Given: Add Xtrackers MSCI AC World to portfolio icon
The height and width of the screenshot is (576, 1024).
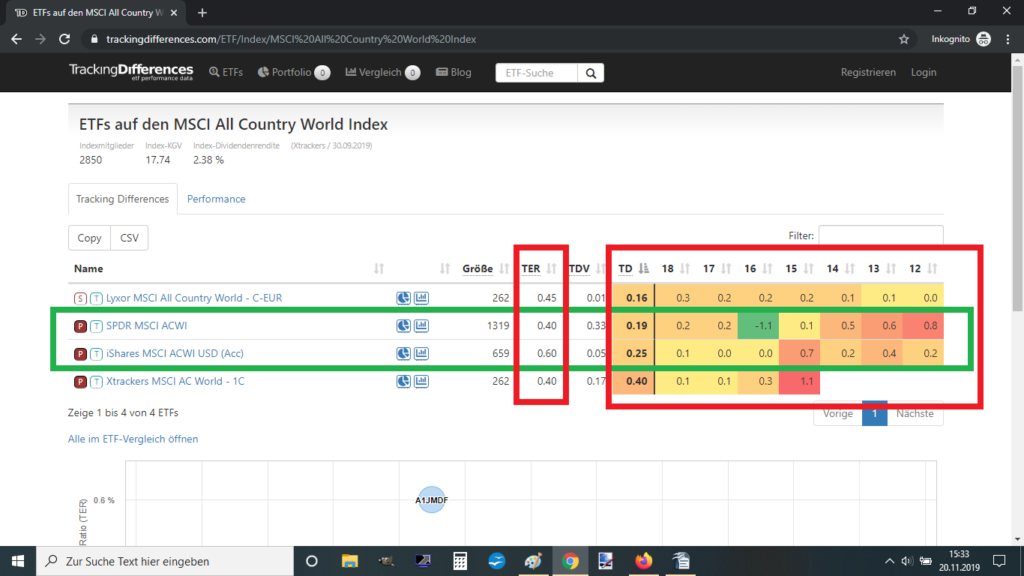Looking at the screenshot, I should click(403, 381).
